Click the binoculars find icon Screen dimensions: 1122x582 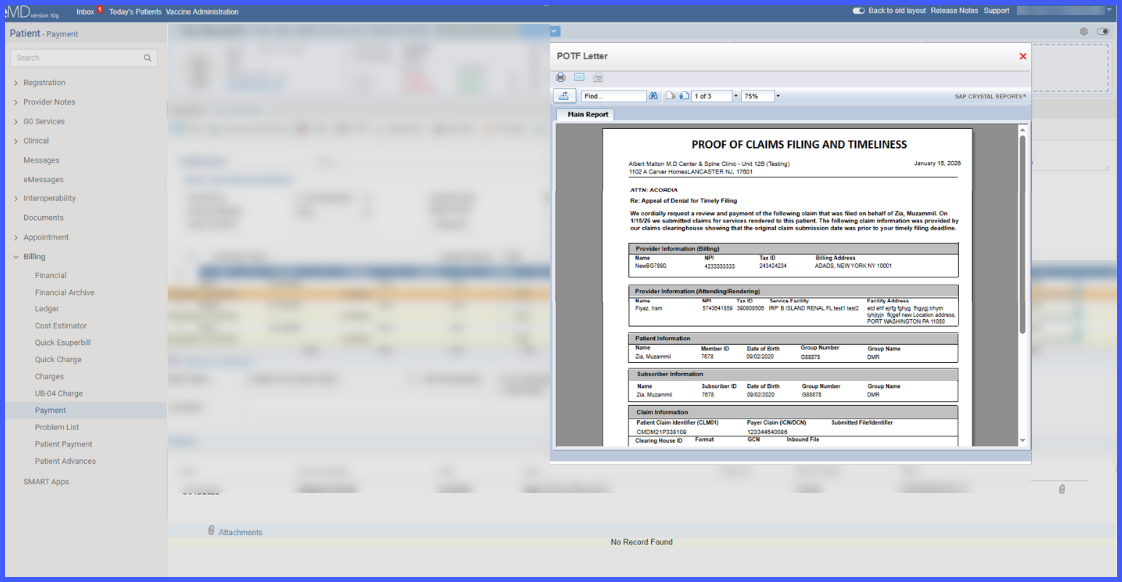click(x=653, y=96)
